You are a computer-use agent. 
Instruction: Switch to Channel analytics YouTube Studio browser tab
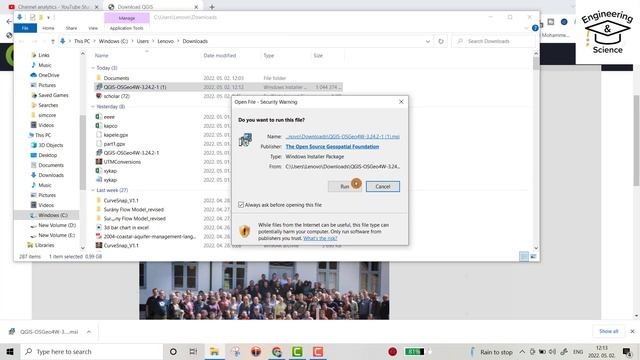tap(53, 7)
